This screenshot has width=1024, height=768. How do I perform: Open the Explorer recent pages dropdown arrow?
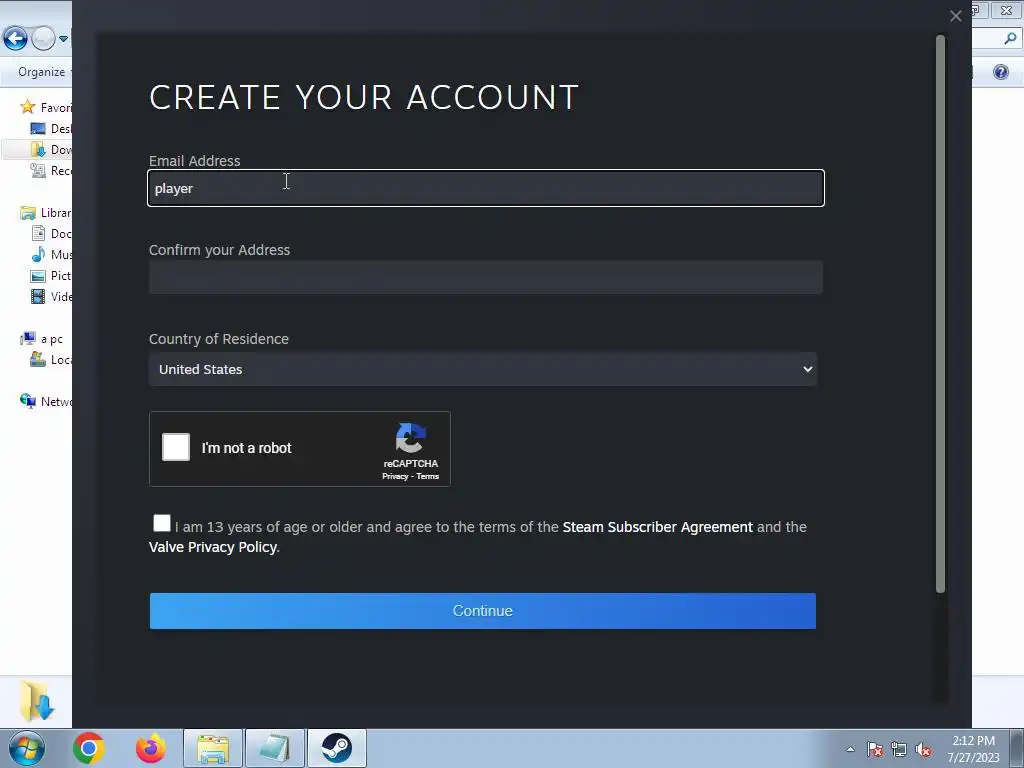pos(63,39)
